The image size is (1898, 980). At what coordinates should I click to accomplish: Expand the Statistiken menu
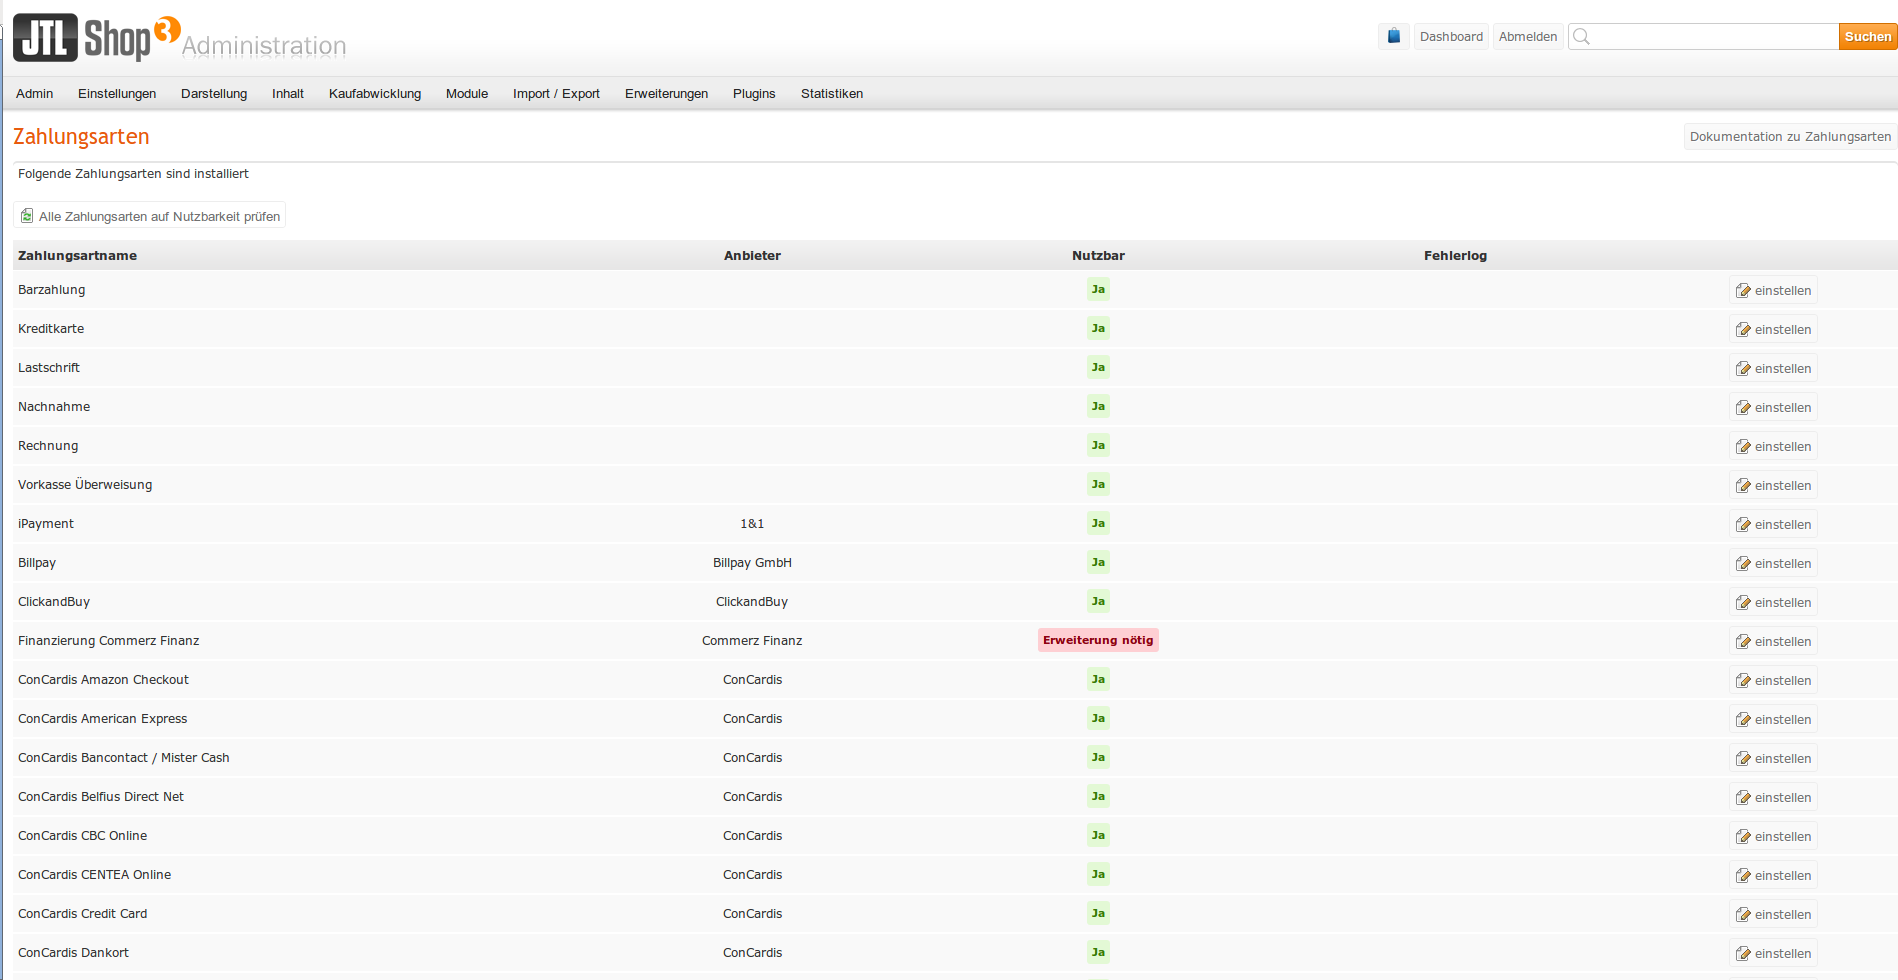[832, 94]
